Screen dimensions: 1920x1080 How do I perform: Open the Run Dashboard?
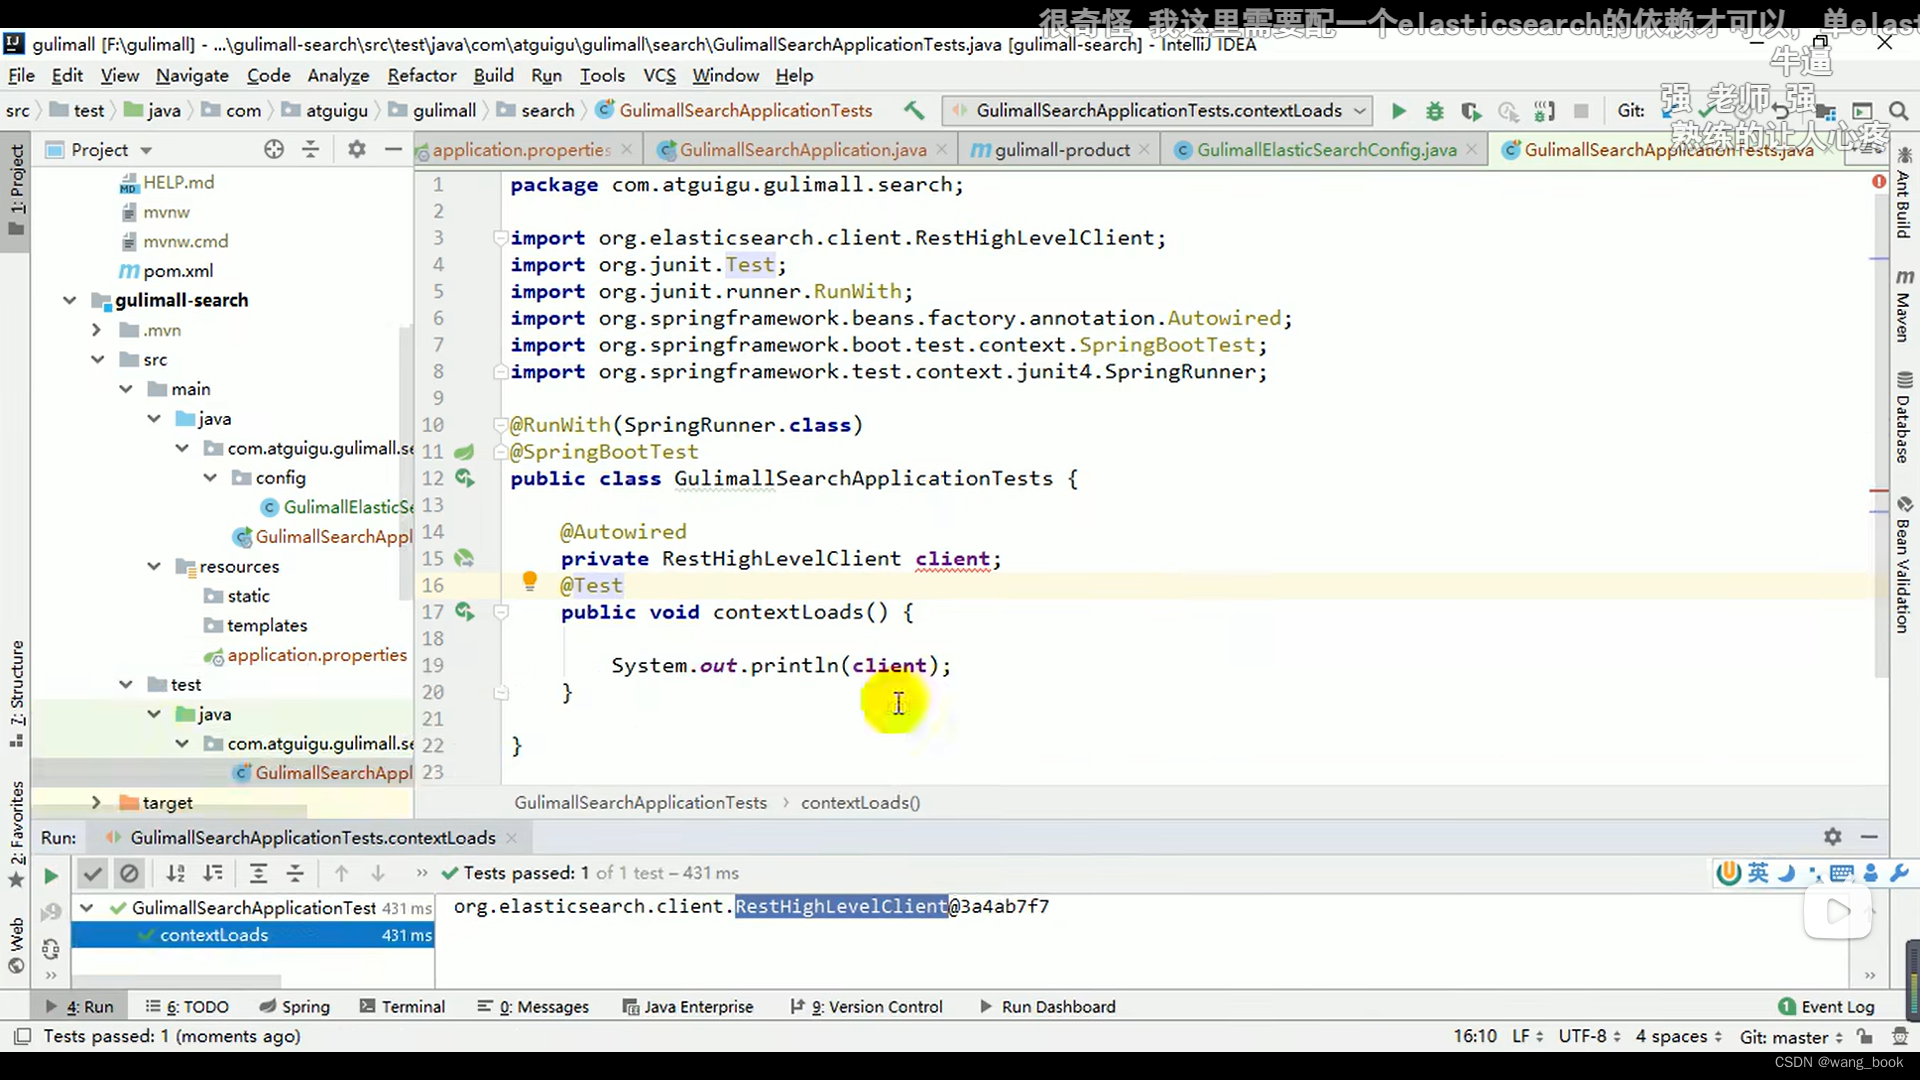(x=1048, y=1007)
